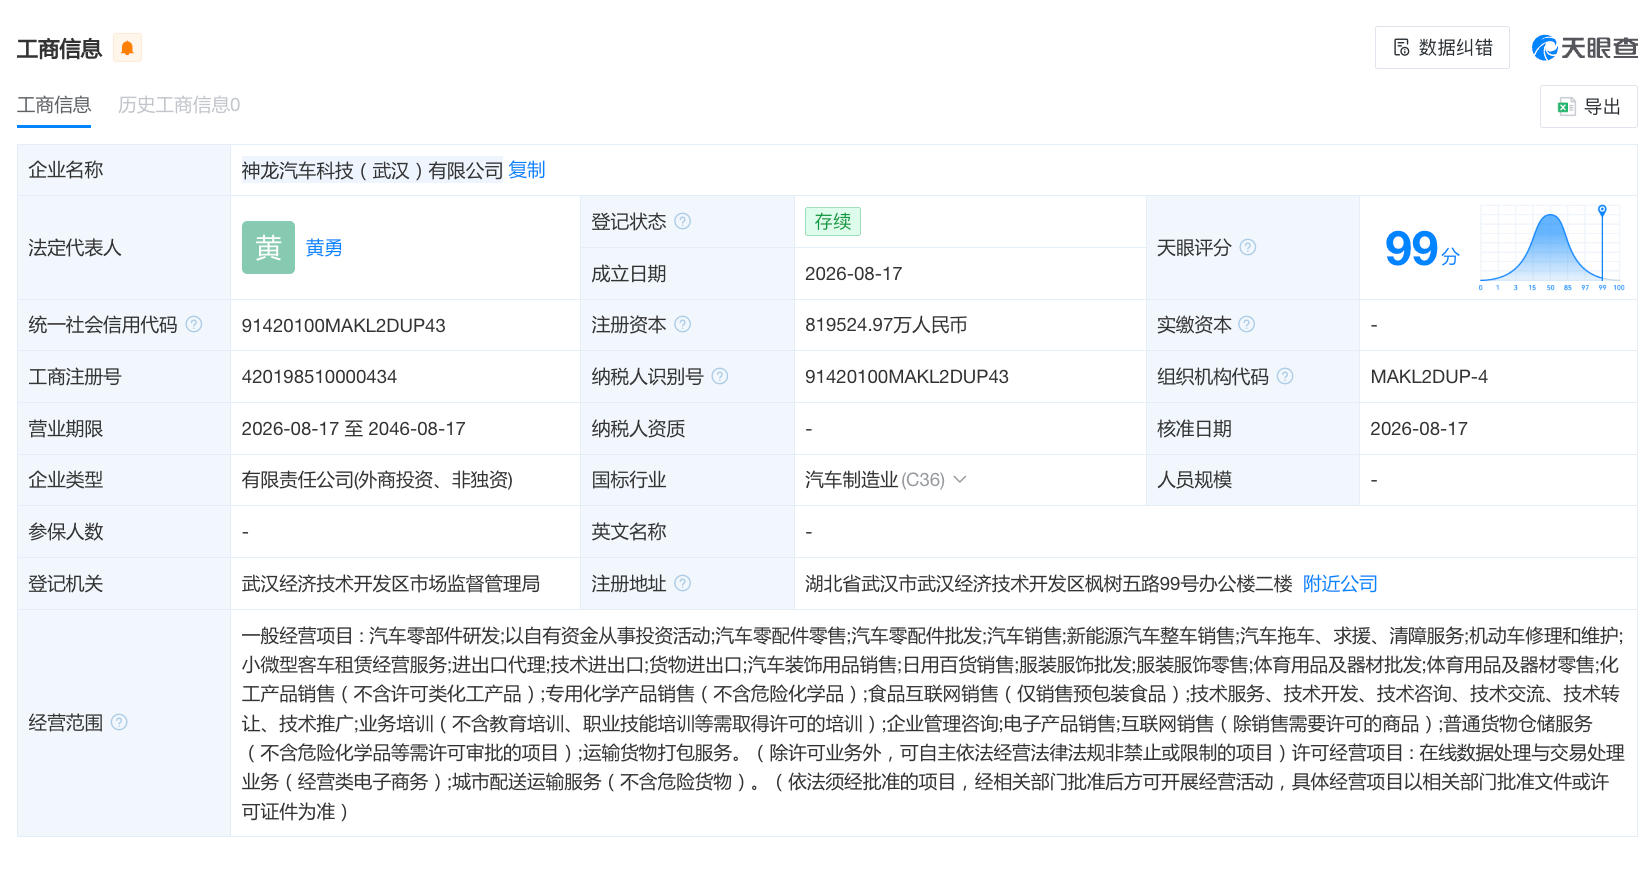Image resolution: width=1652 pixels, height=870 pixels.
Task: Show help for 注册地址 question icon
Action: tap(682, 583)
